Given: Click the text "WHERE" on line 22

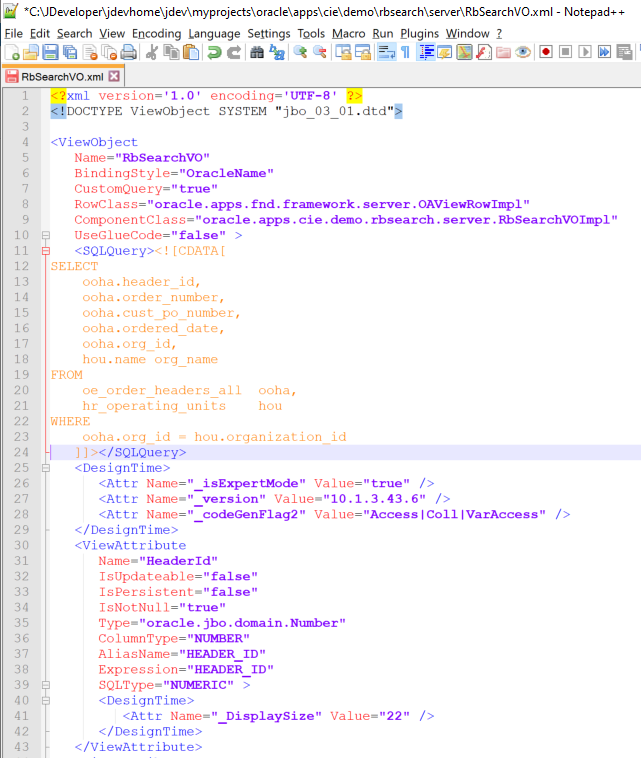Looking at the screenshot, I should coord(71,422).
